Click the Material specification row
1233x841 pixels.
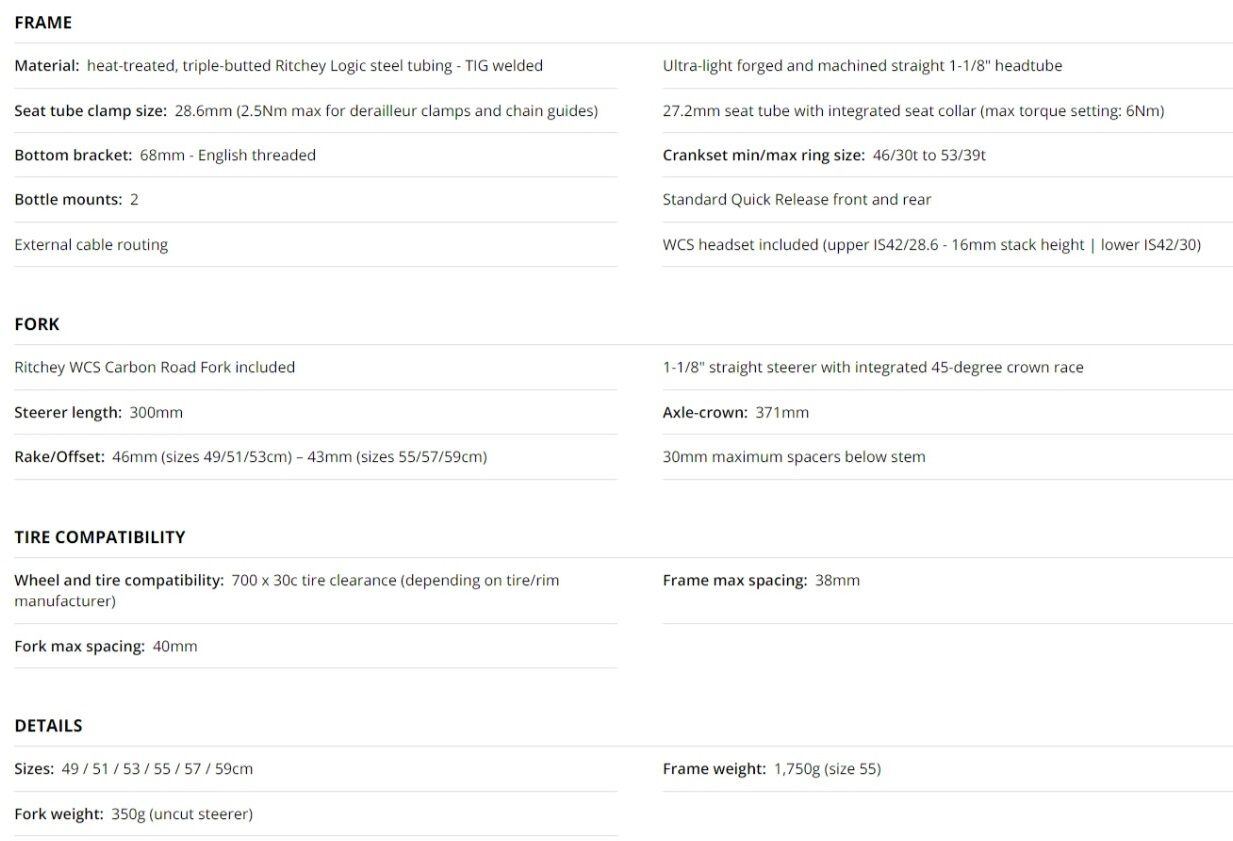tap(278, 66)
